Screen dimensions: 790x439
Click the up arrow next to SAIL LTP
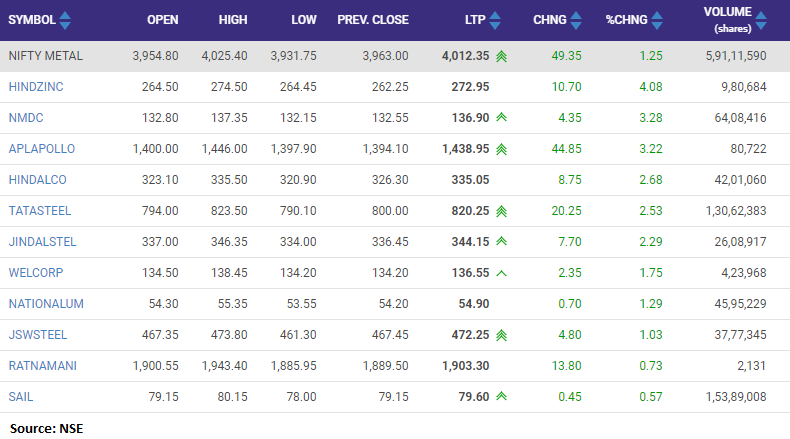(x=501, y=397)
